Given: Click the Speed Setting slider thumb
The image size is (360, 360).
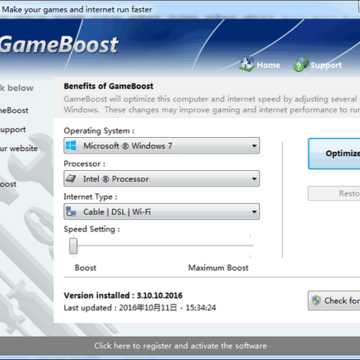Looking at the screenshot, I should (x=73, y=246).
